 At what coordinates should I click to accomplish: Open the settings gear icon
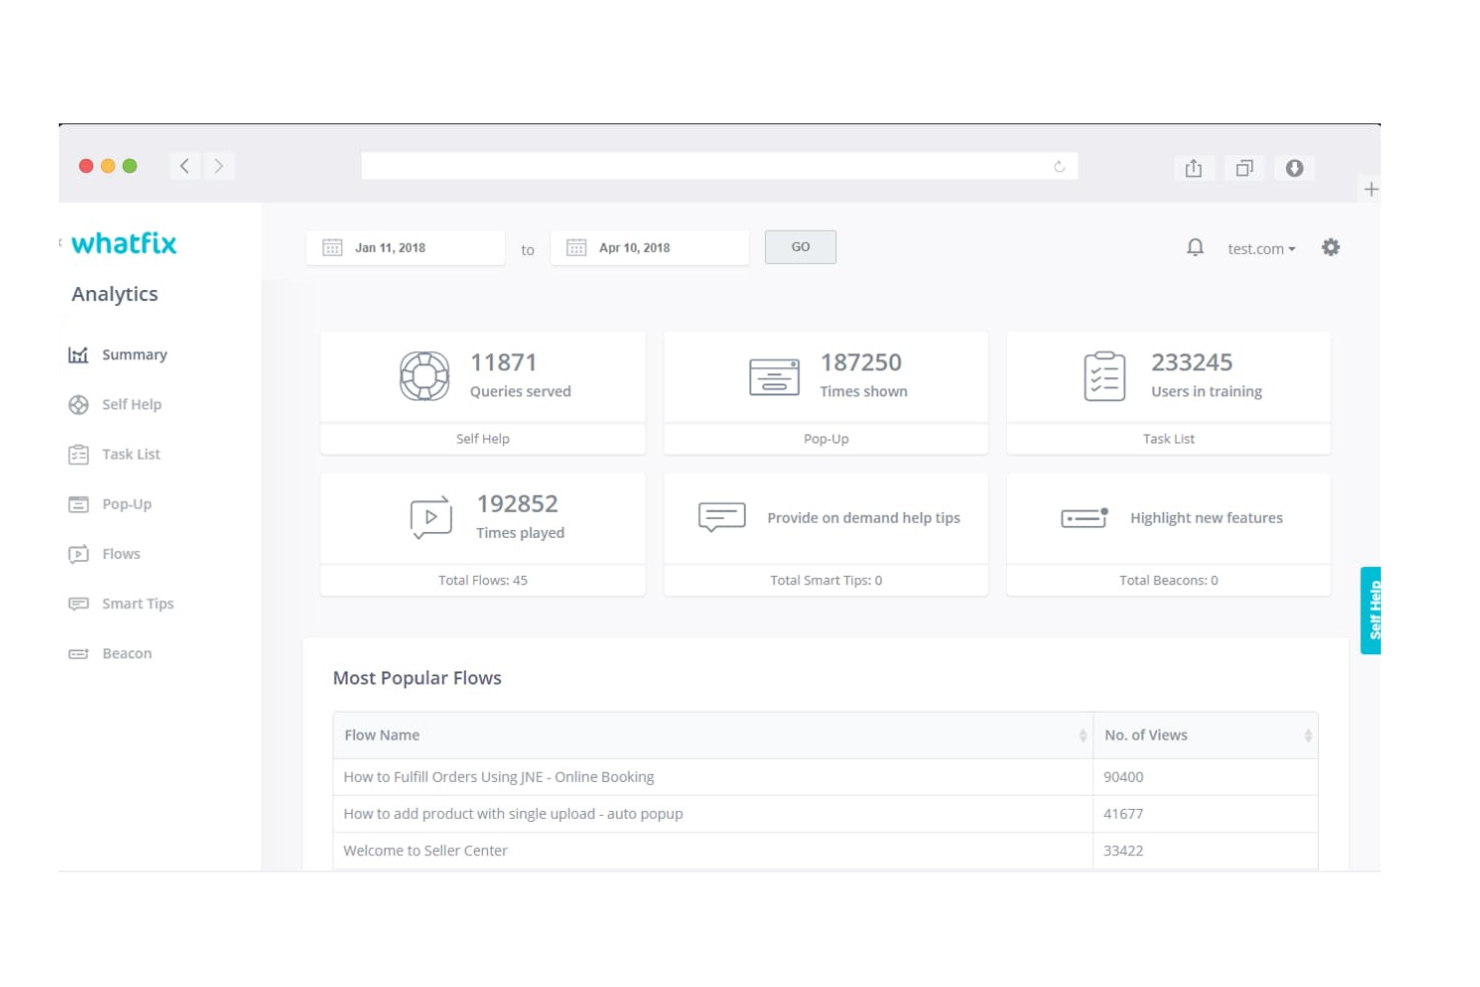point(1330,247)
